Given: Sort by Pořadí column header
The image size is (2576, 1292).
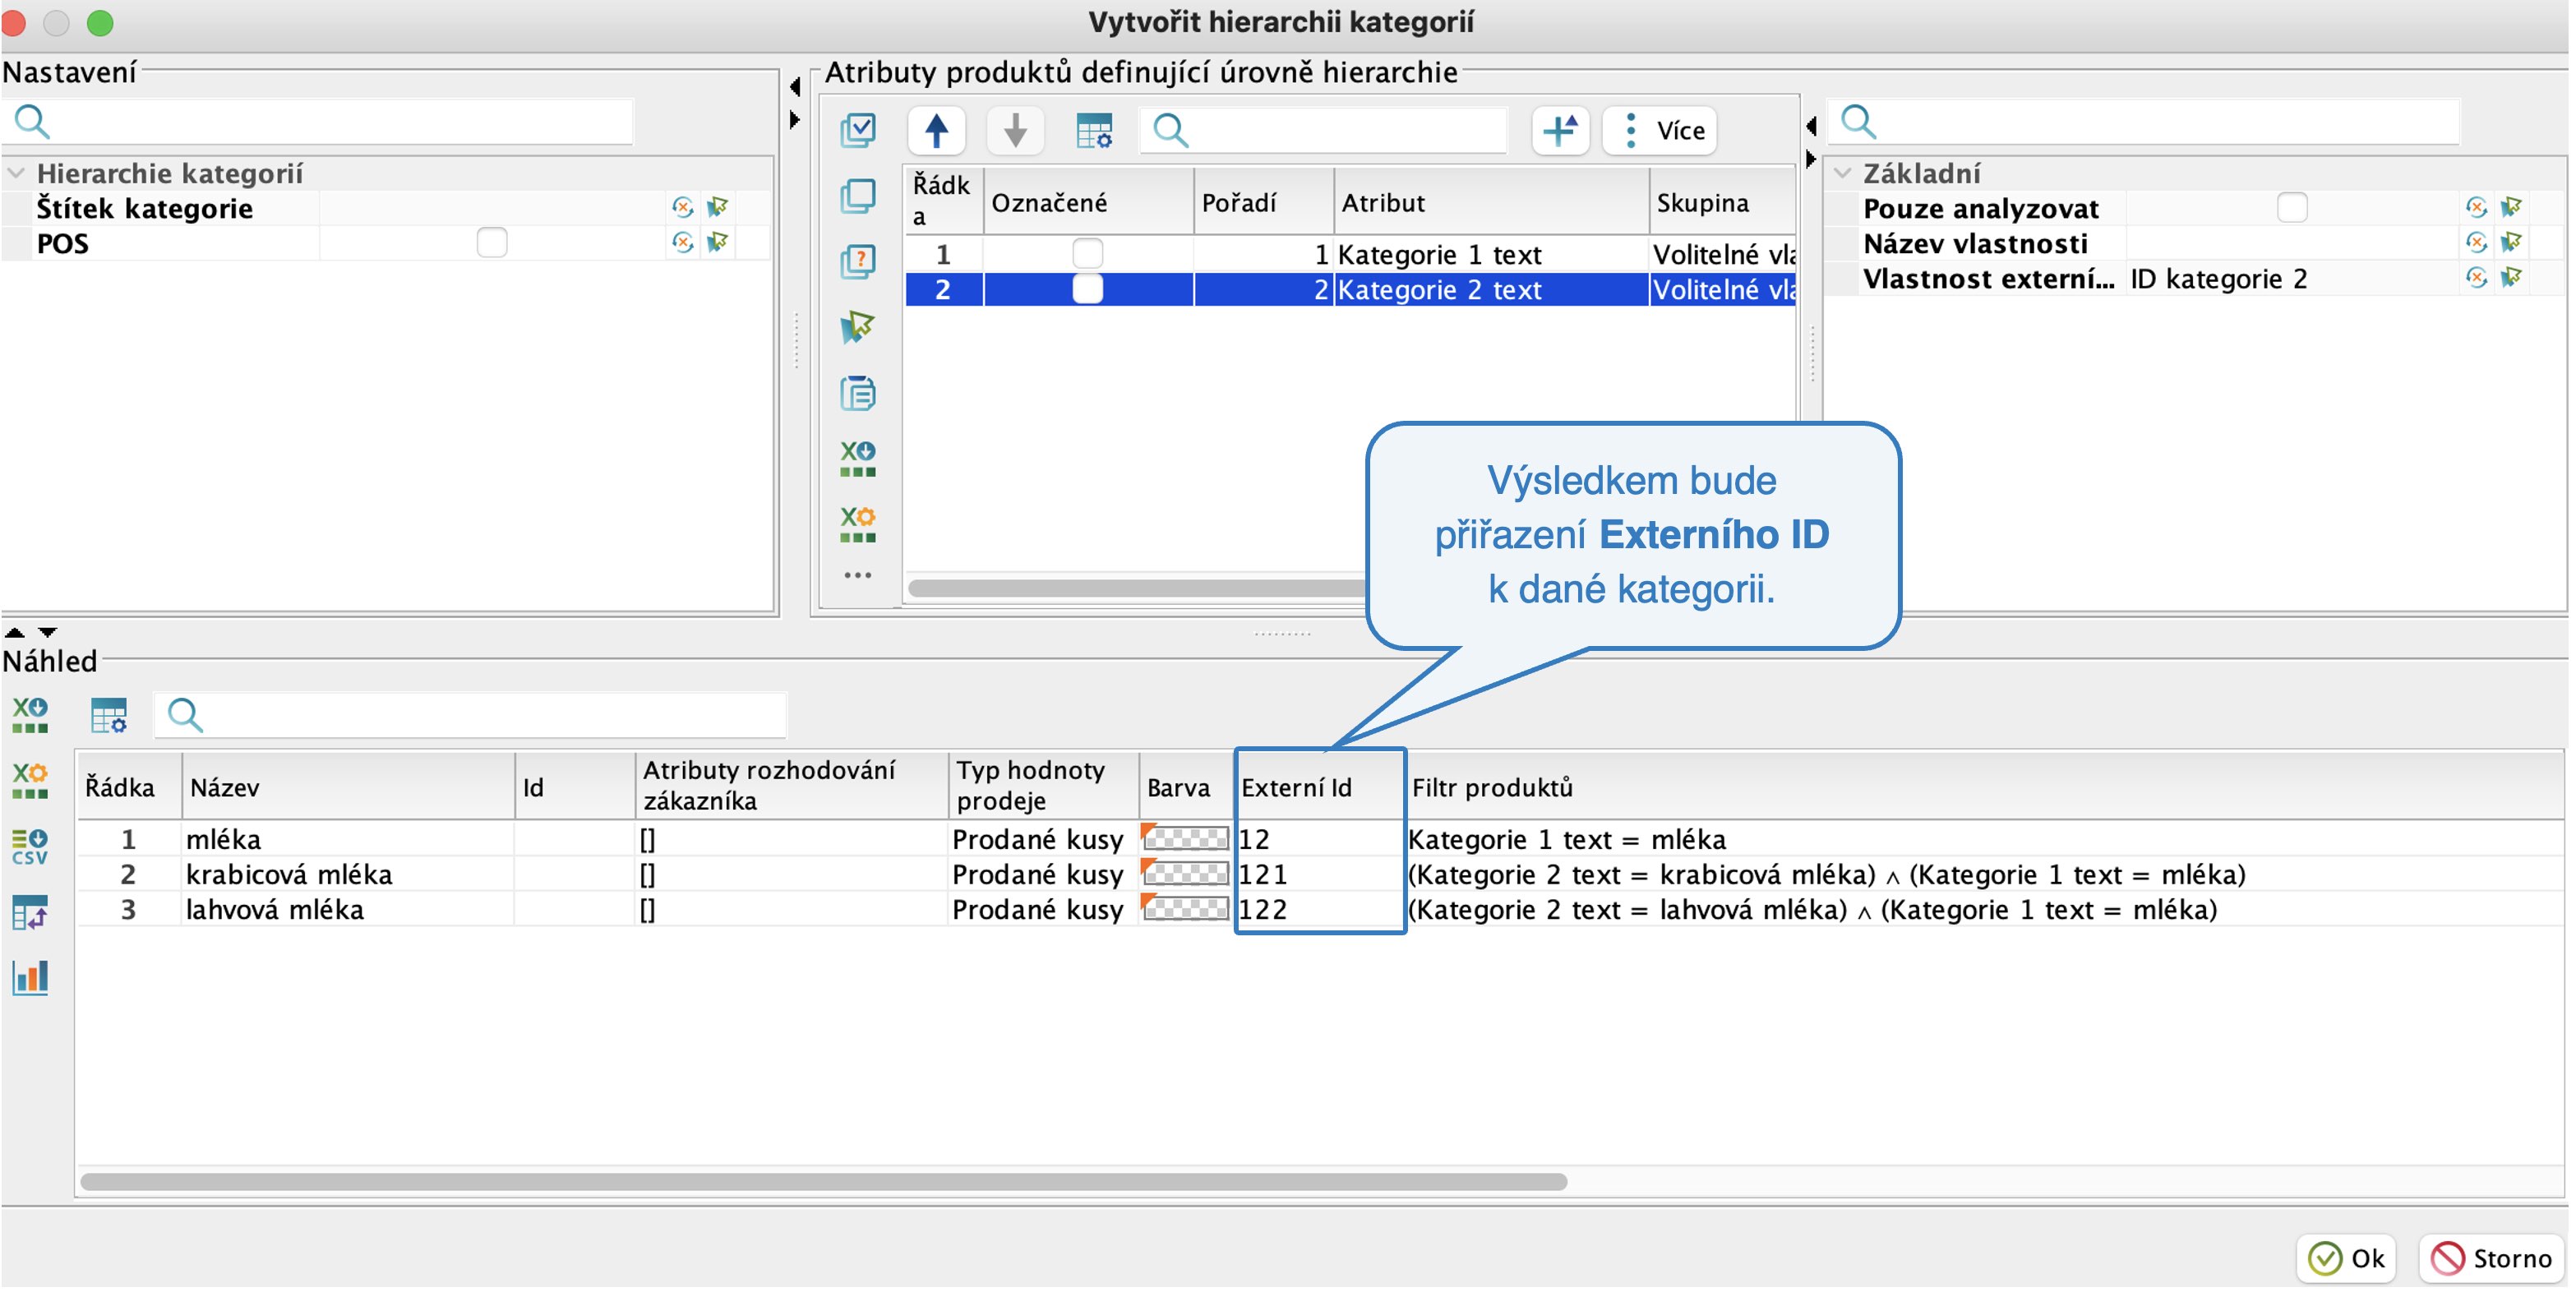Looking at the screenshot, I should tap(1264, 202).
